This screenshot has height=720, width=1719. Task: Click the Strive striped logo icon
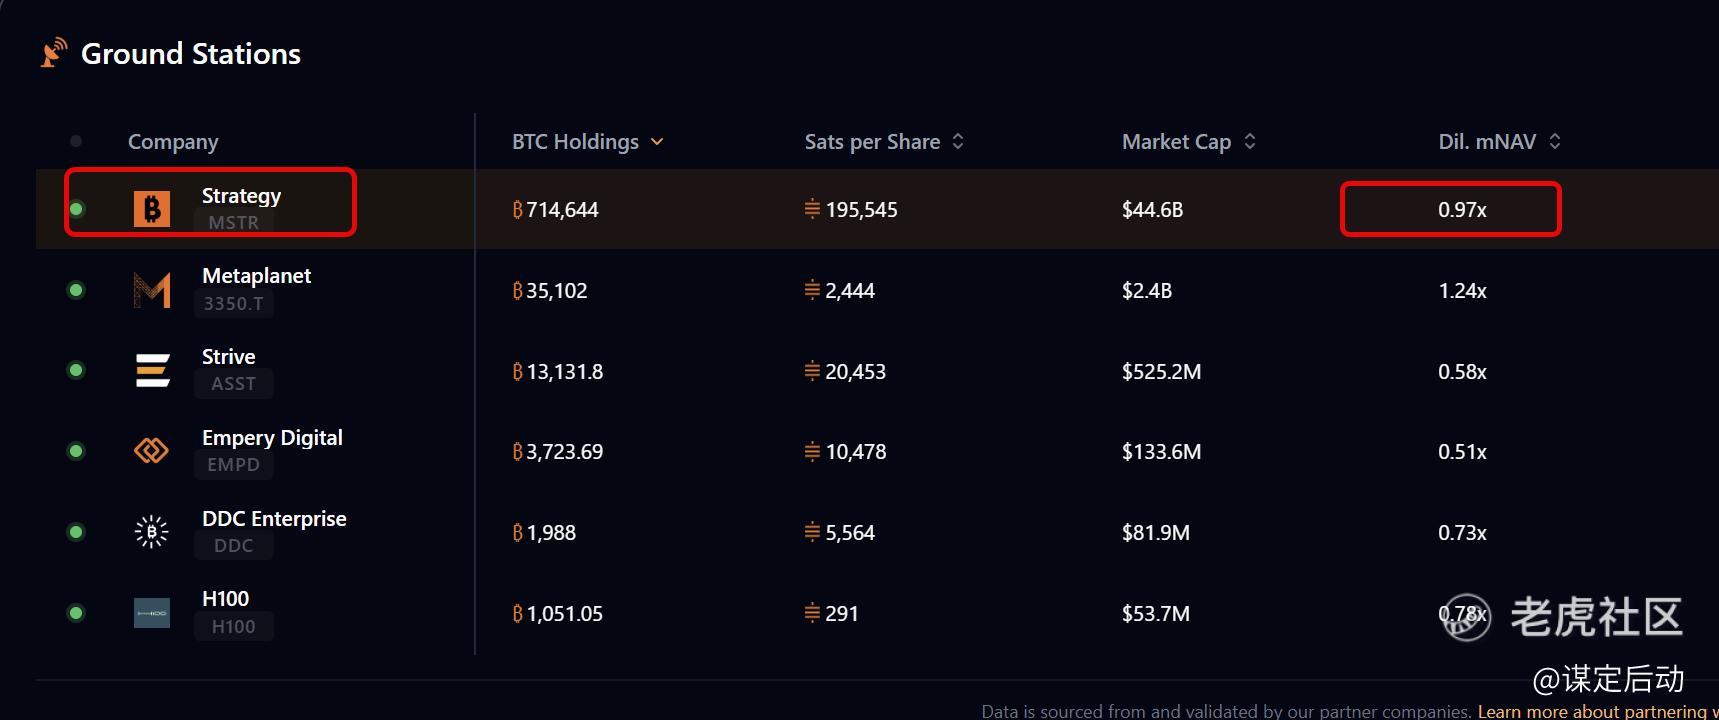152,370
